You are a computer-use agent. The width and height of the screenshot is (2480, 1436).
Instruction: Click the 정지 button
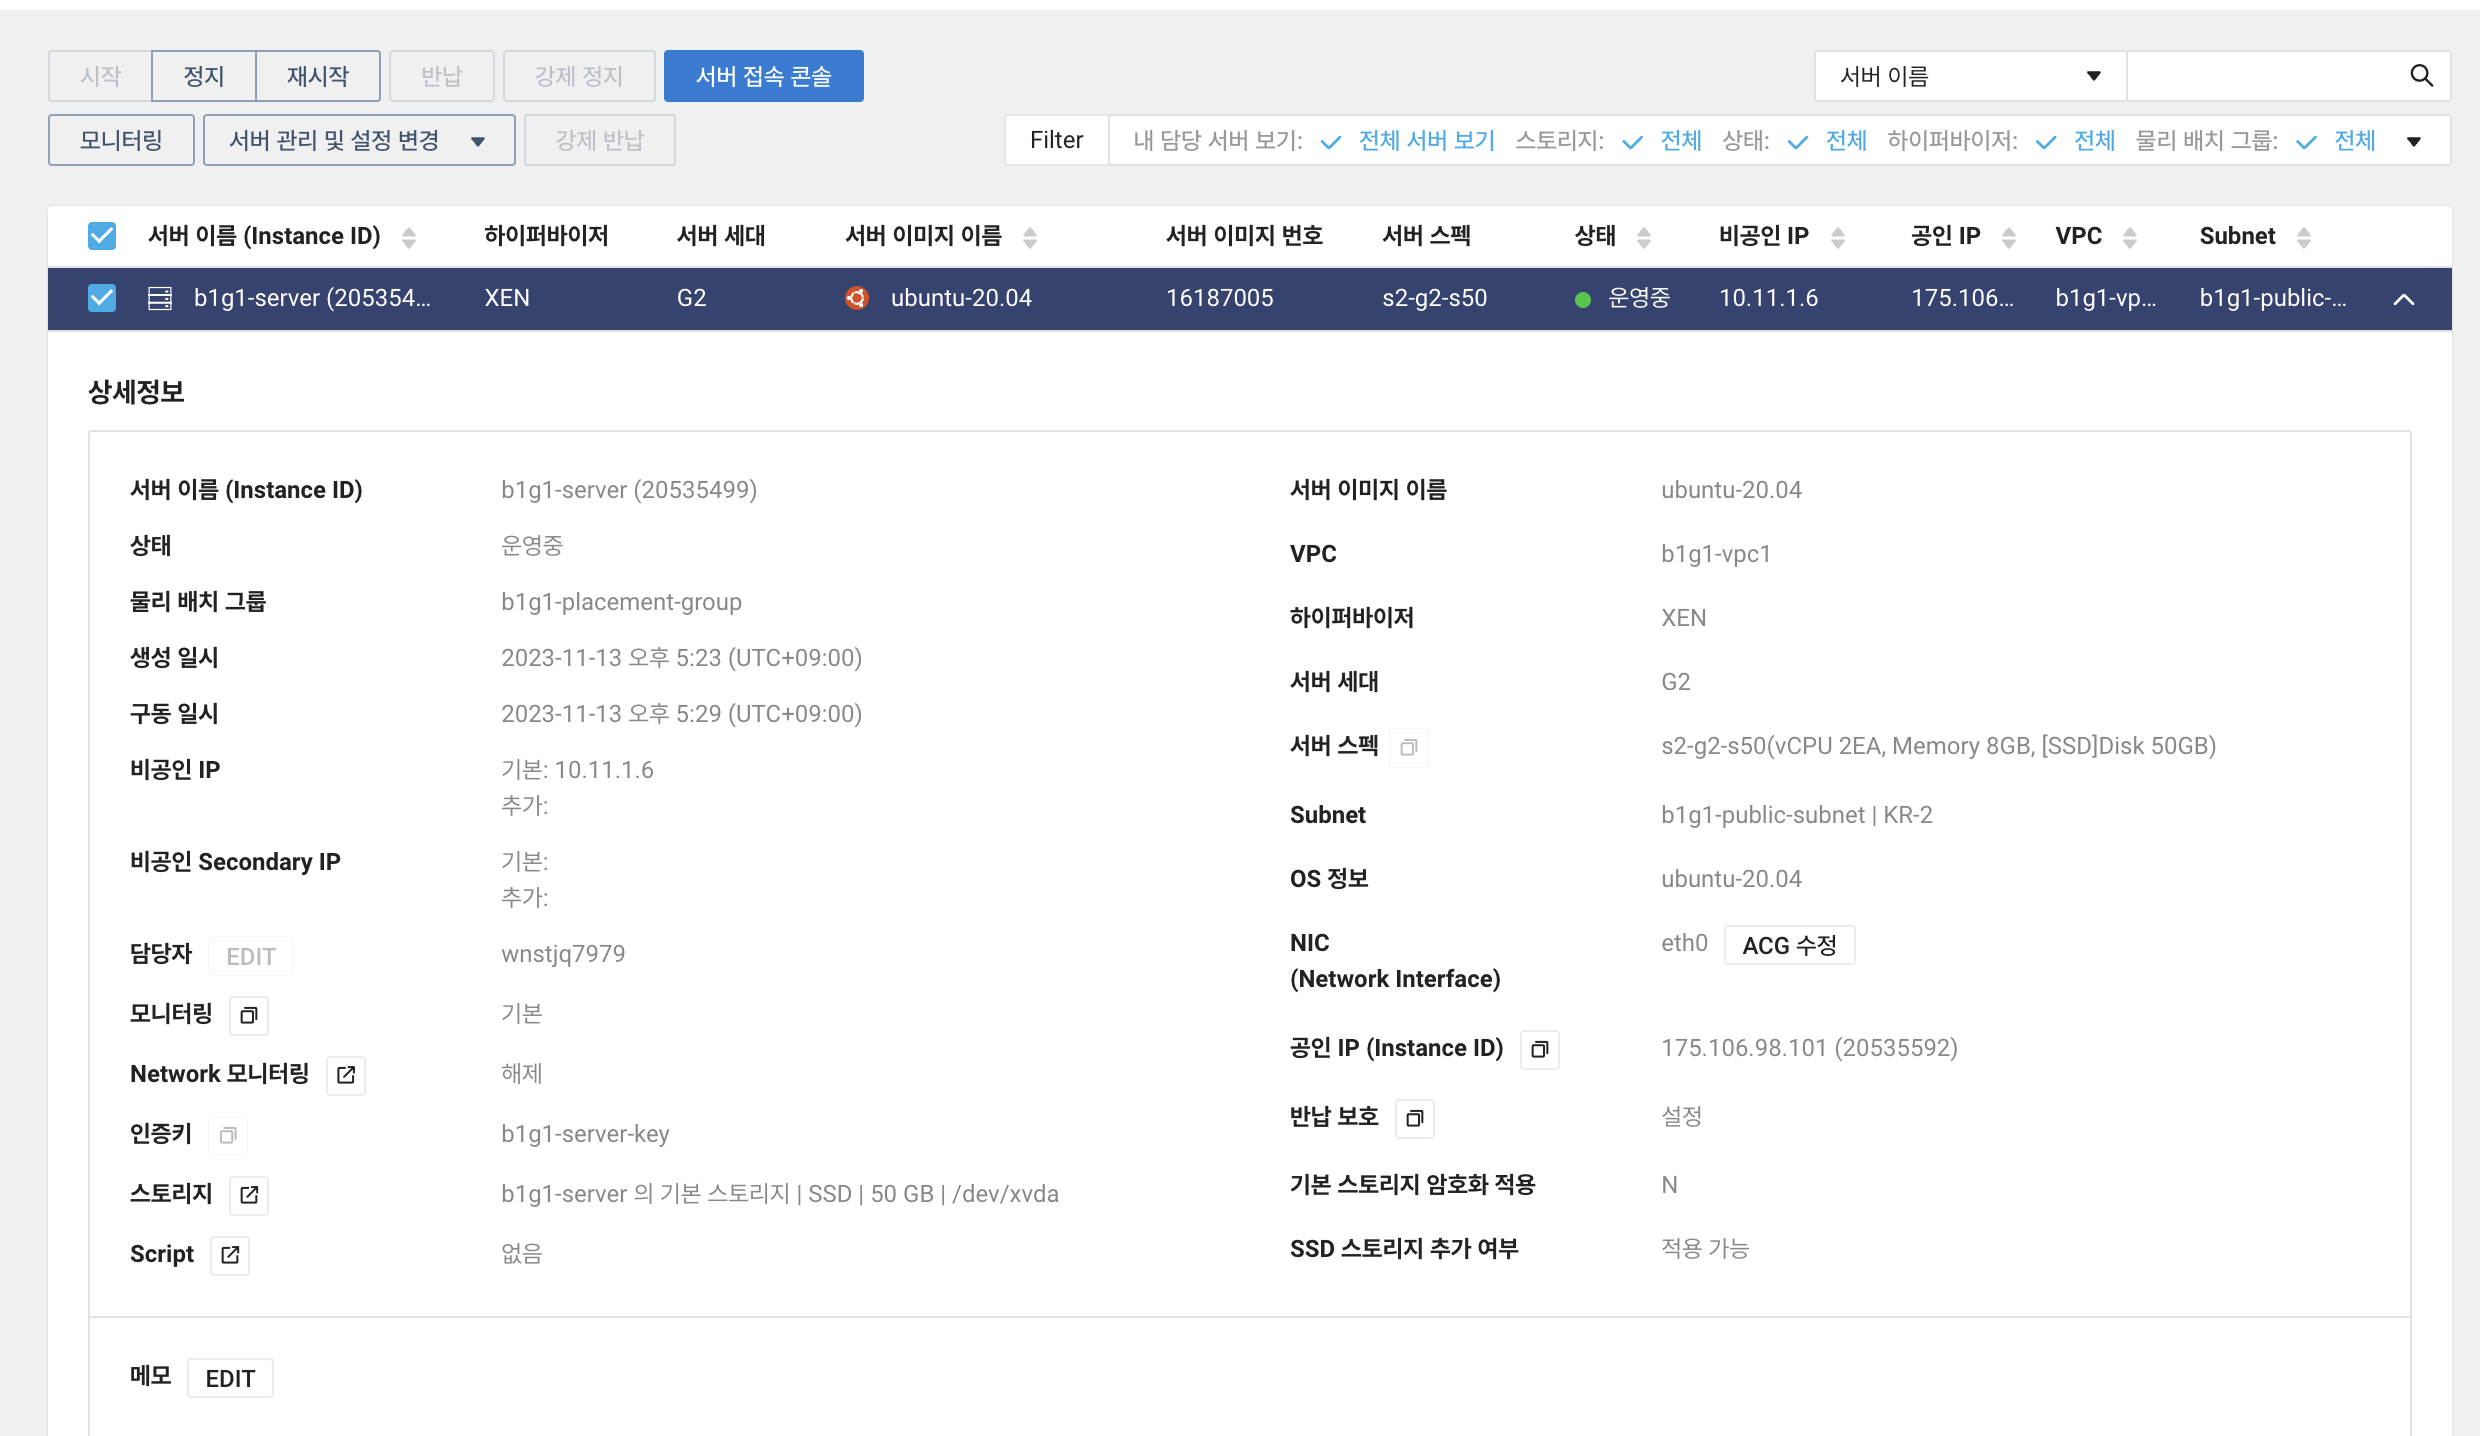[204, 76]
